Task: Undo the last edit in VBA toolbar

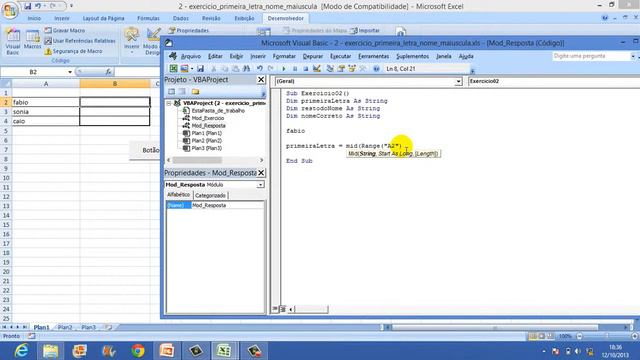Action: tap(260, 69)
